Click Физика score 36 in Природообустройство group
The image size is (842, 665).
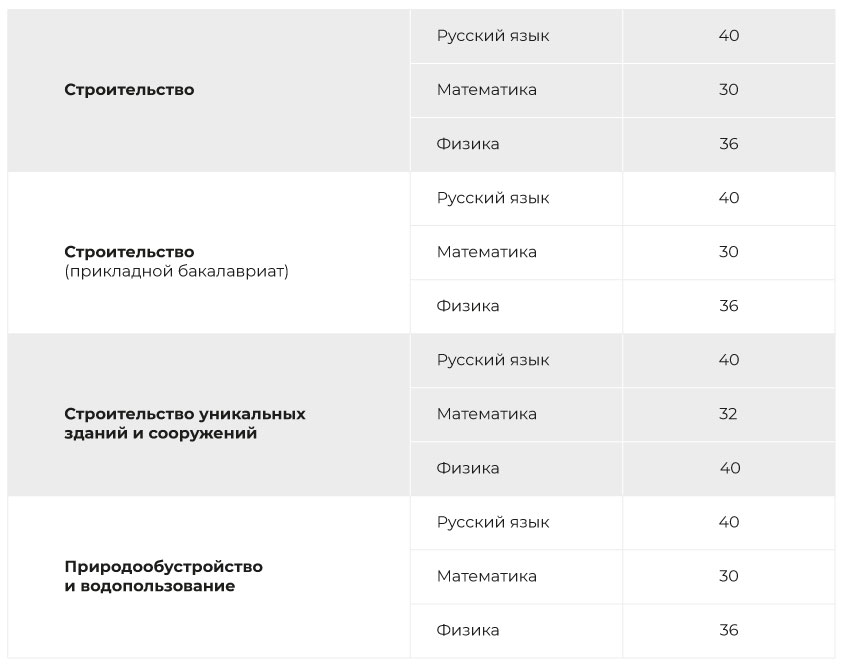pos(728,630)
